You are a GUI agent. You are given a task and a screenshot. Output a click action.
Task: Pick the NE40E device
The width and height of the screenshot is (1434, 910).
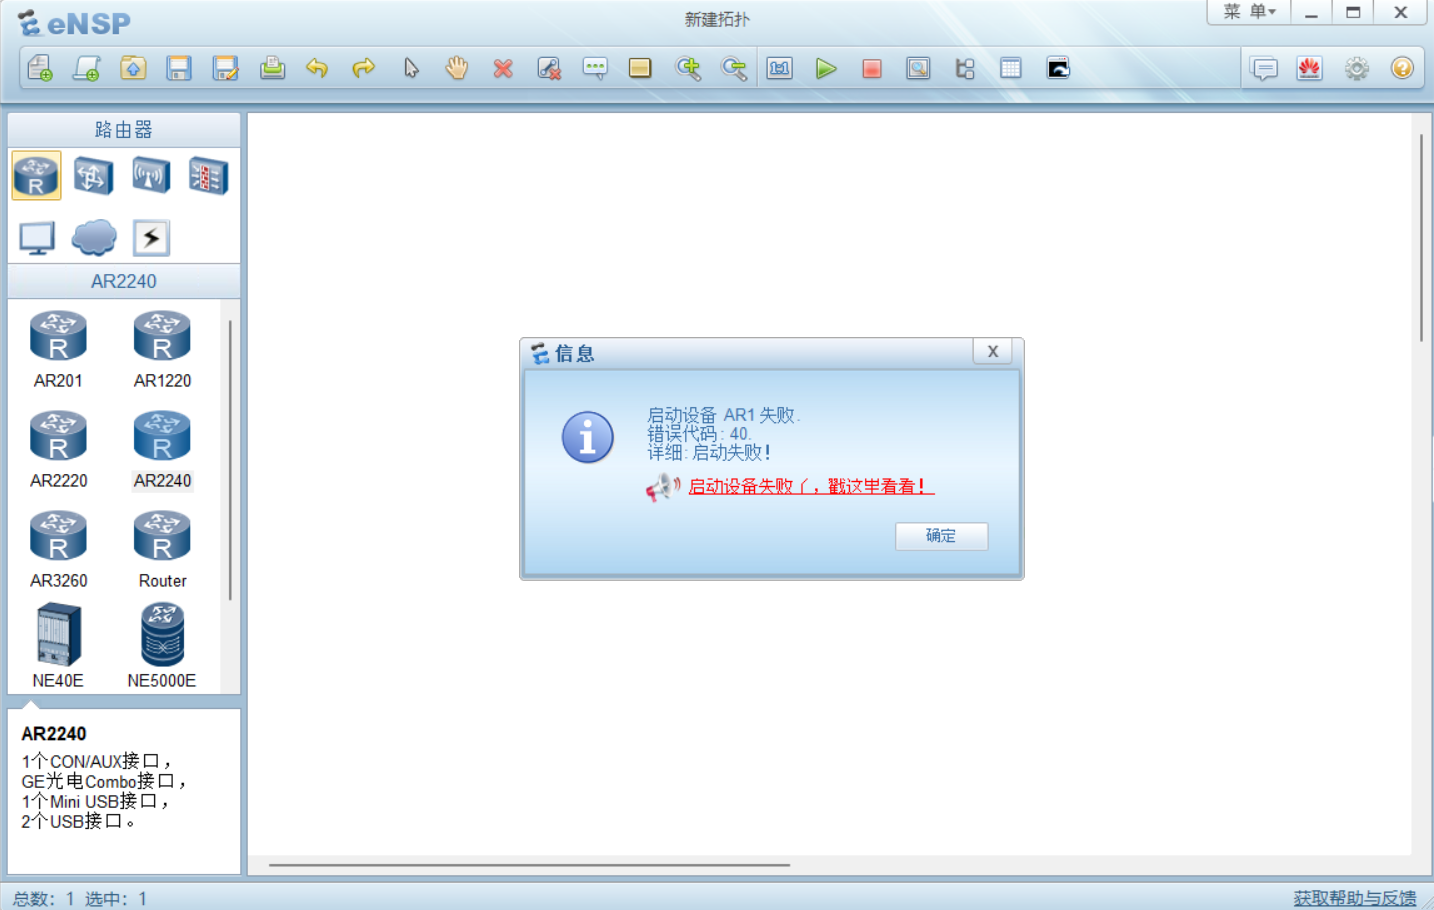pyautogui.click(x=58, y=646)
